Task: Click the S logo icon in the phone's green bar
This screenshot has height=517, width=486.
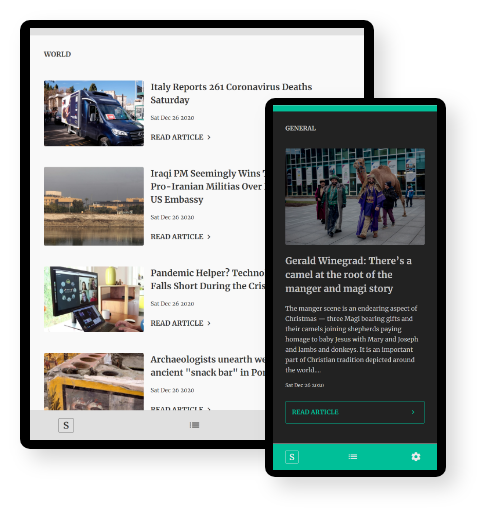Action: [292, 457]
